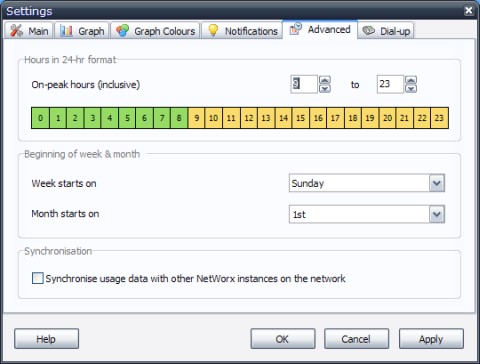This screenshot has height=364, width=480.
Task: Click the Week starts on label
Action: [64, 183]
